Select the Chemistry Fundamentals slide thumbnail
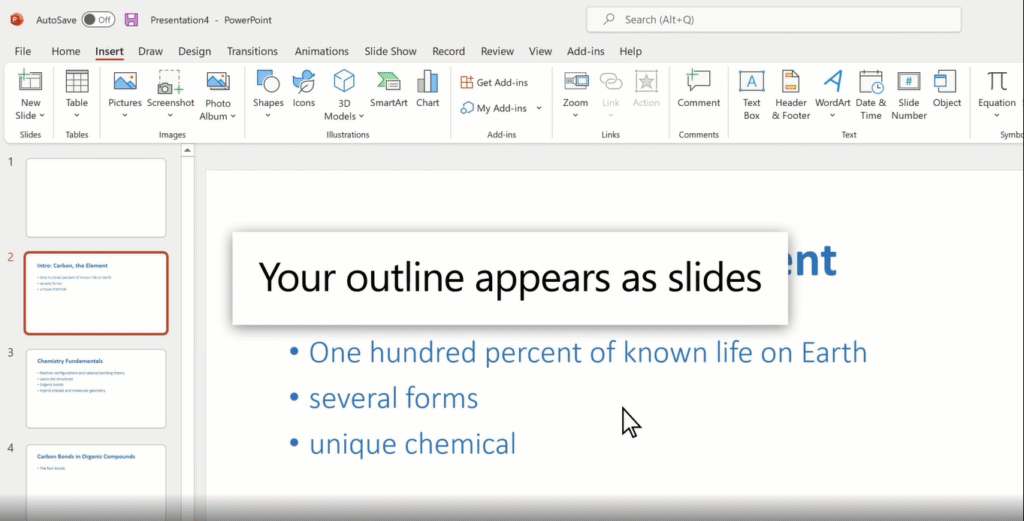 [x=96, y=387]
